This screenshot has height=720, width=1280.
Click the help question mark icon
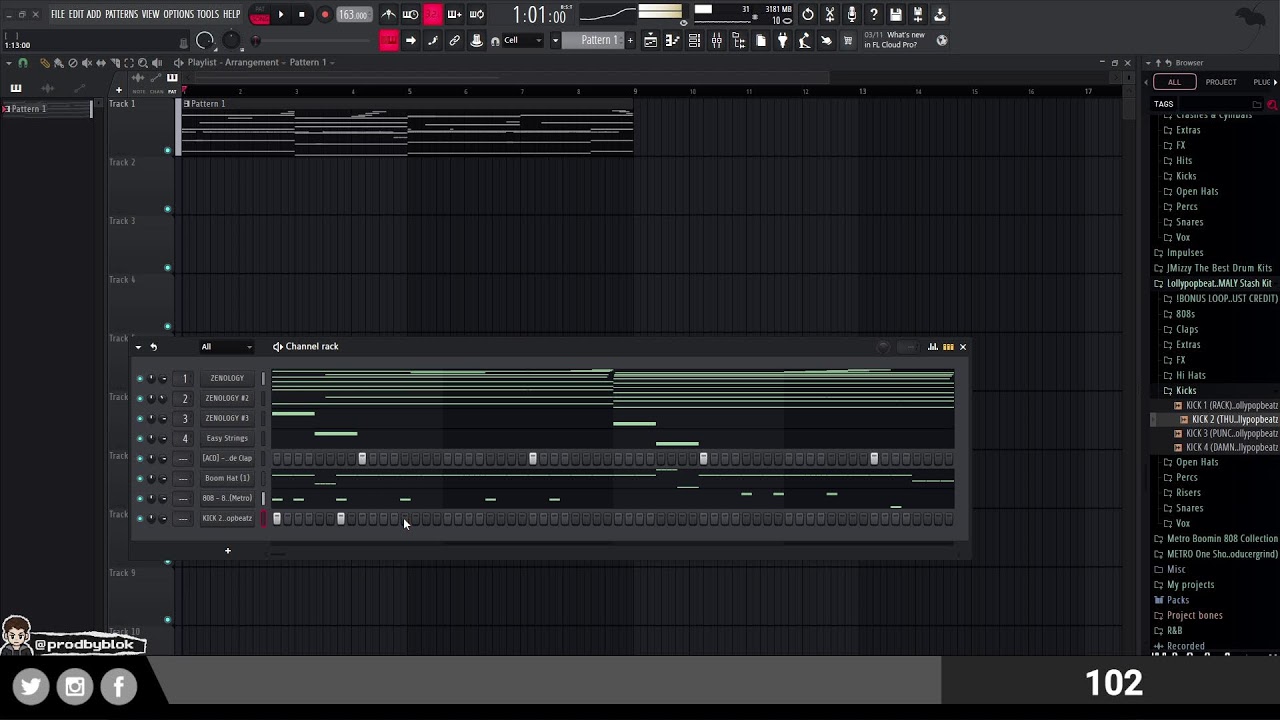(874, 14)
